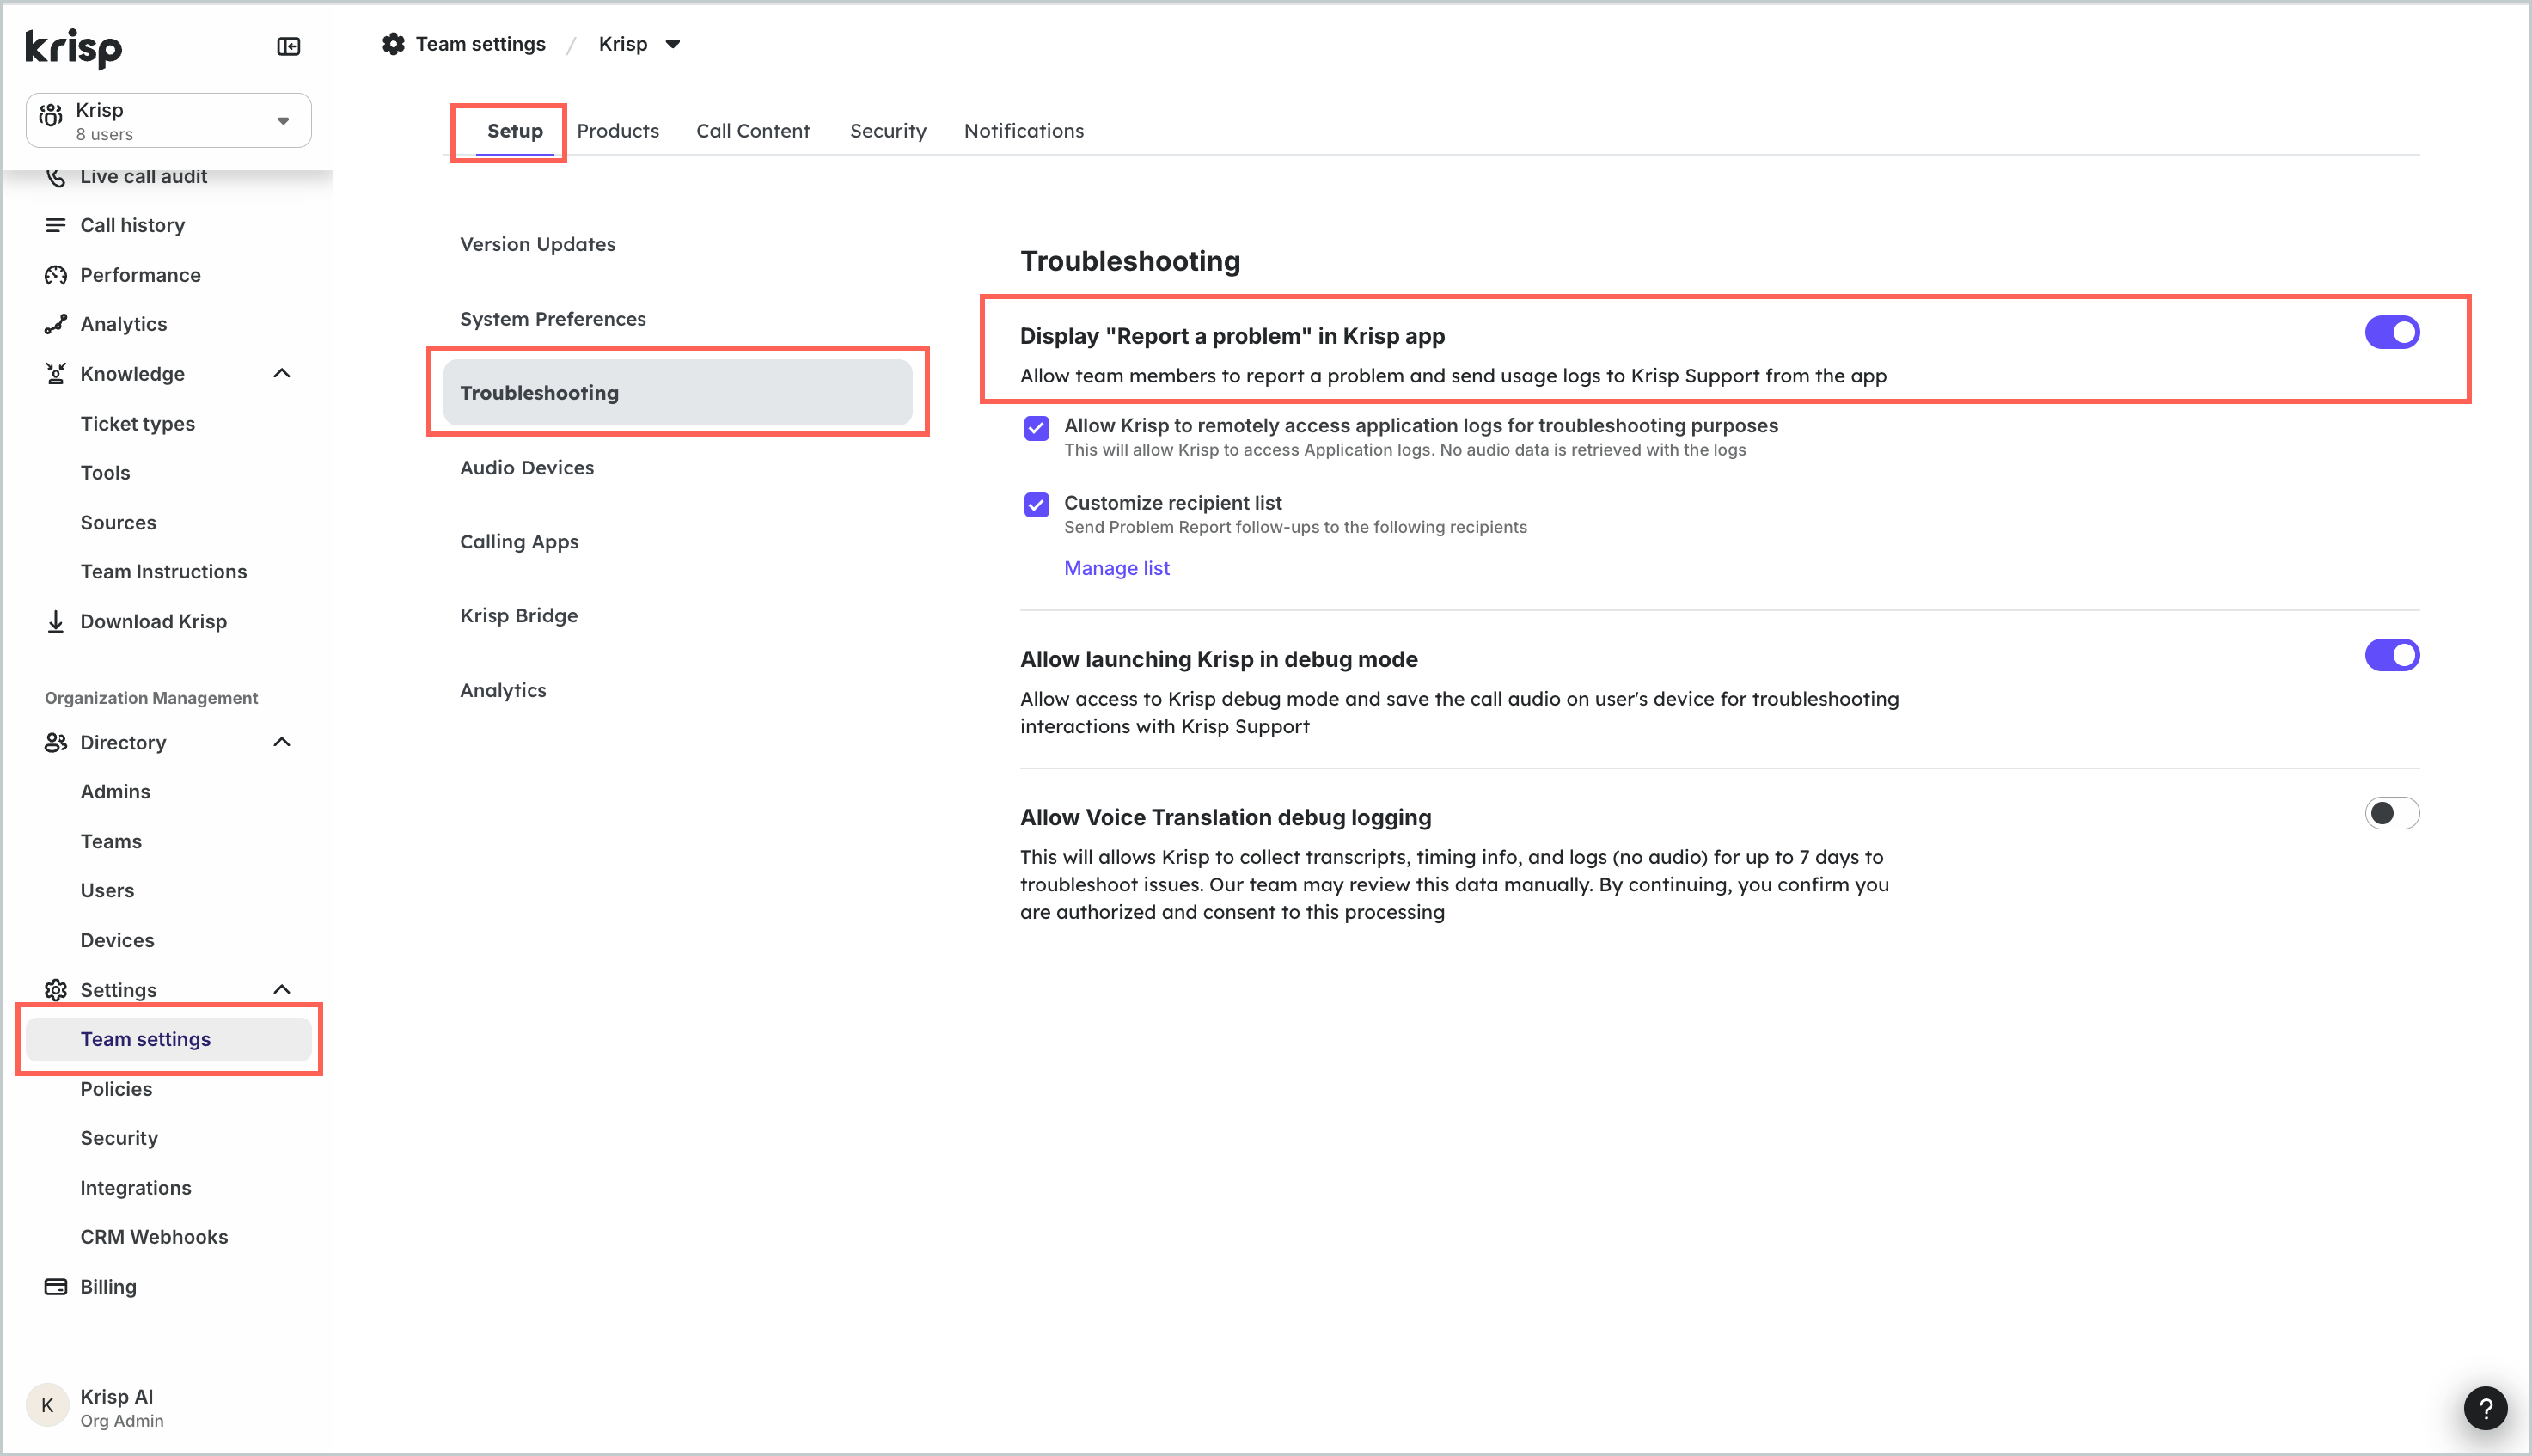Click the Billing card icon
The width and height of the screenshot is (2532, 1456).
(56, 1287)
